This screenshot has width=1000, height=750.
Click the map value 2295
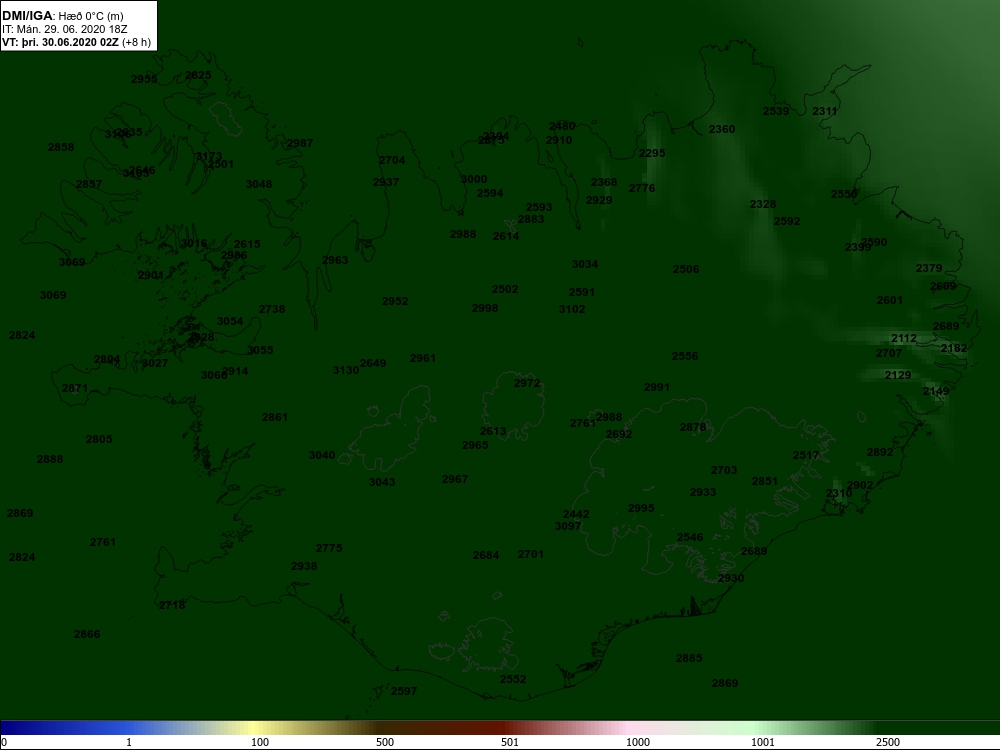(652, 154)
